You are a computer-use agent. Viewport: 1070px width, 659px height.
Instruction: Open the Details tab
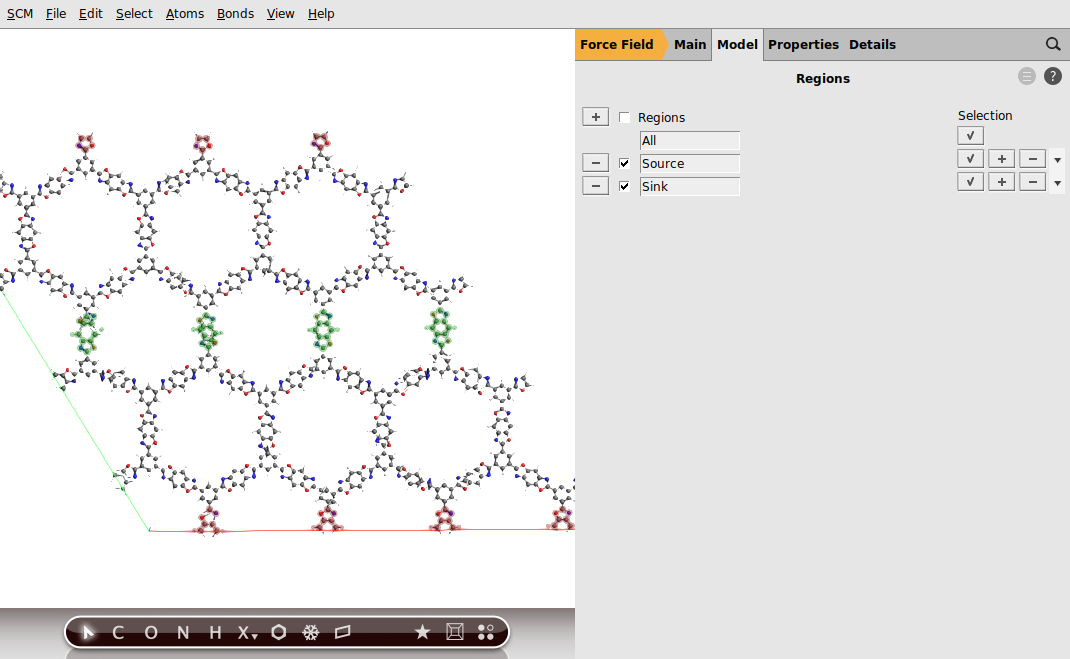click(872, 44)
